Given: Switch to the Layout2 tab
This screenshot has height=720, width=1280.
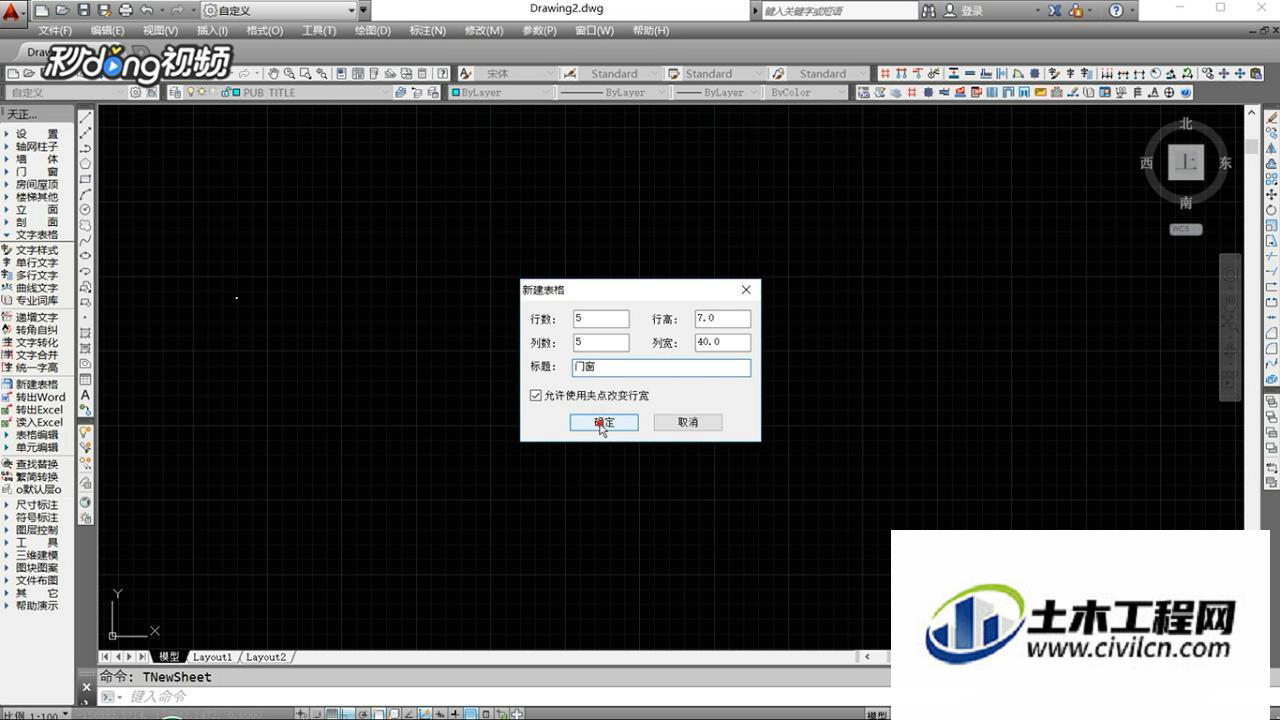Looking at the screenshot, I should [x=266, y=657].
